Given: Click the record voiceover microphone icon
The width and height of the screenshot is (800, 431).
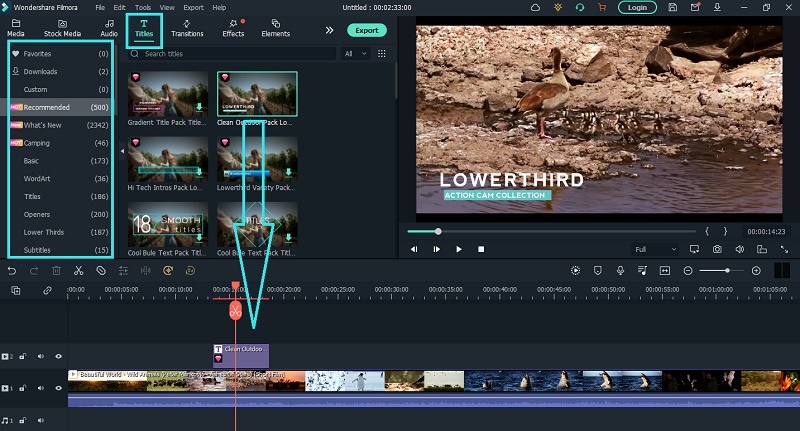Looking at the screenshot, I should (x=620, y=271).
